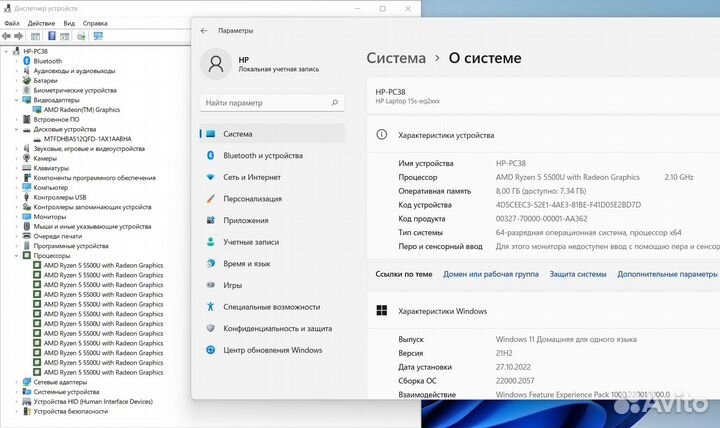Click the Камеры camera icon in tree
The image size is (720, 428).
tap(27, 158)
